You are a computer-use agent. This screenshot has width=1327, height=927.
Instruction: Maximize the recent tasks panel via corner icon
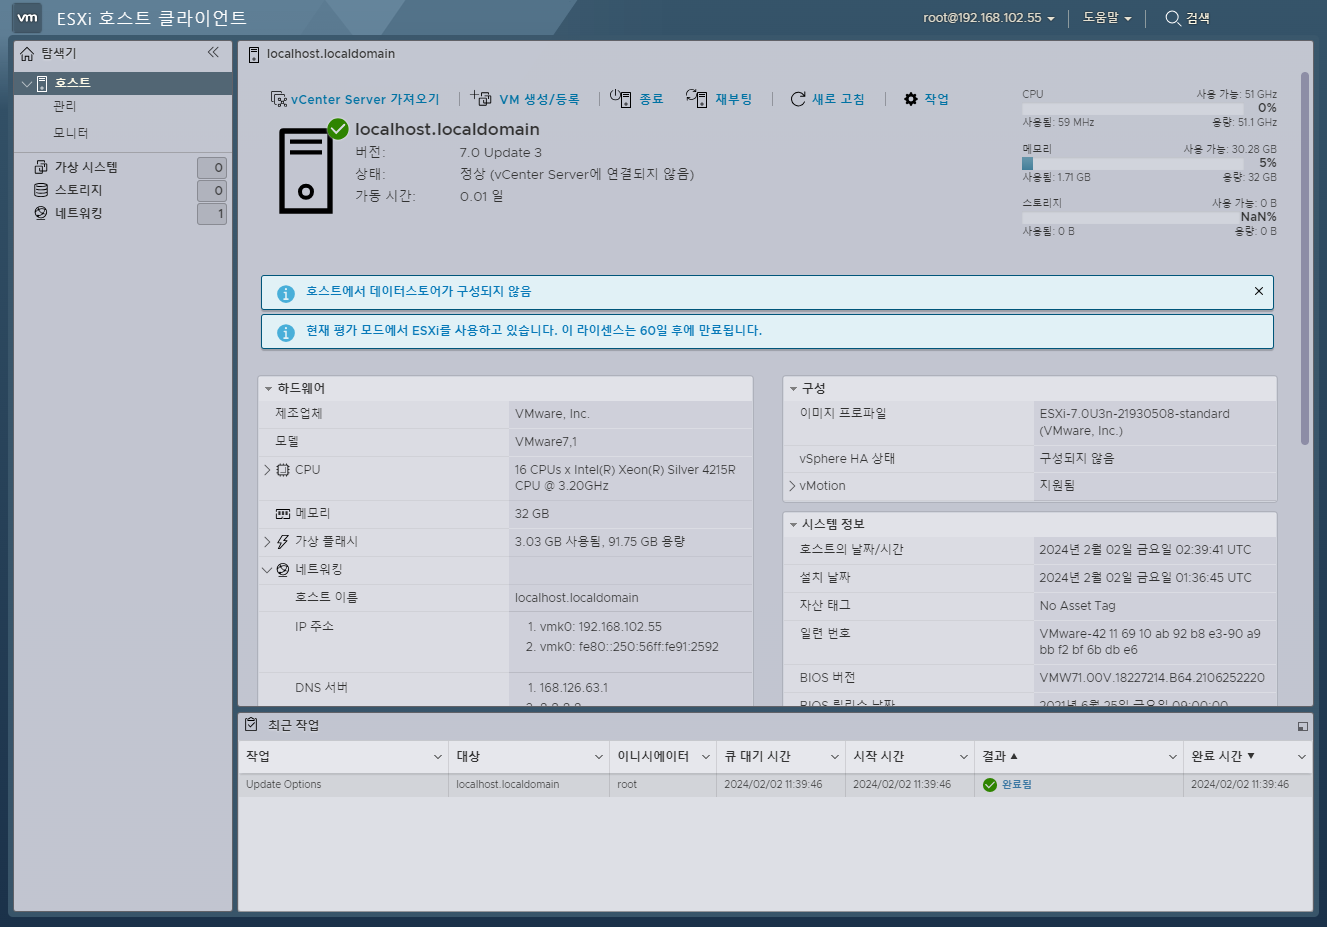[x=1302, y=726]
